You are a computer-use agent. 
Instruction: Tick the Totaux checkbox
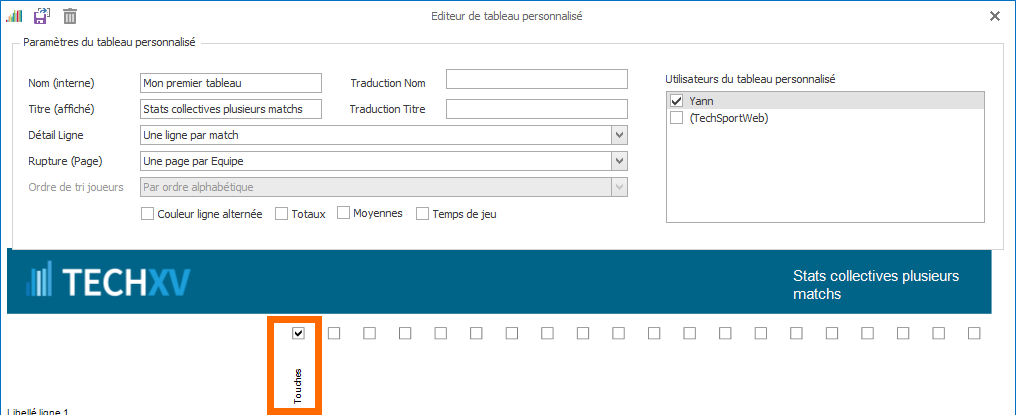point(281,214)
